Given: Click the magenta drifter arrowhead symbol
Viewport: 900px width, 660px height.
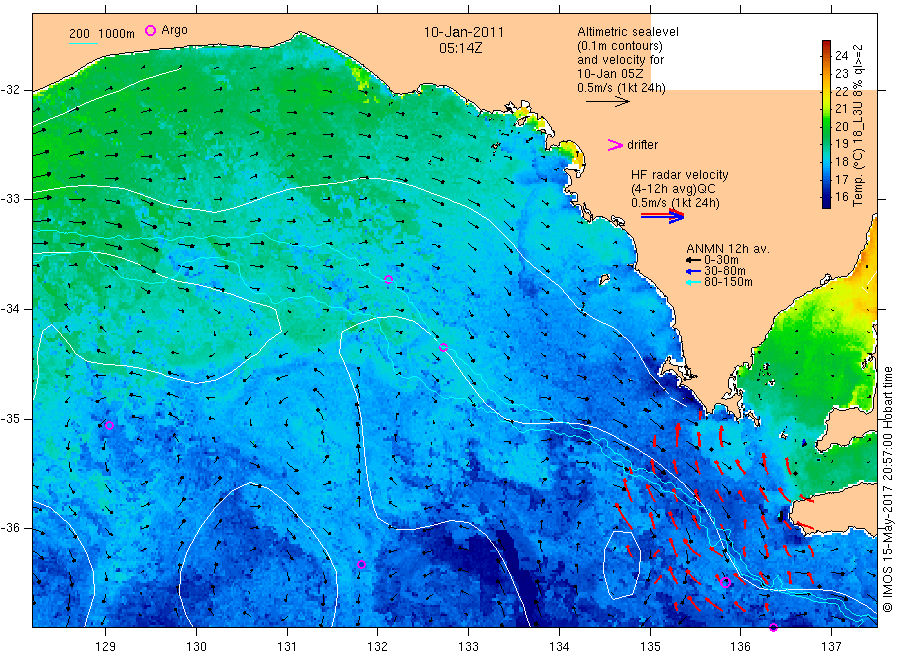Looking at the screenshot, I should pyautogui.click(x=615, y=145).
